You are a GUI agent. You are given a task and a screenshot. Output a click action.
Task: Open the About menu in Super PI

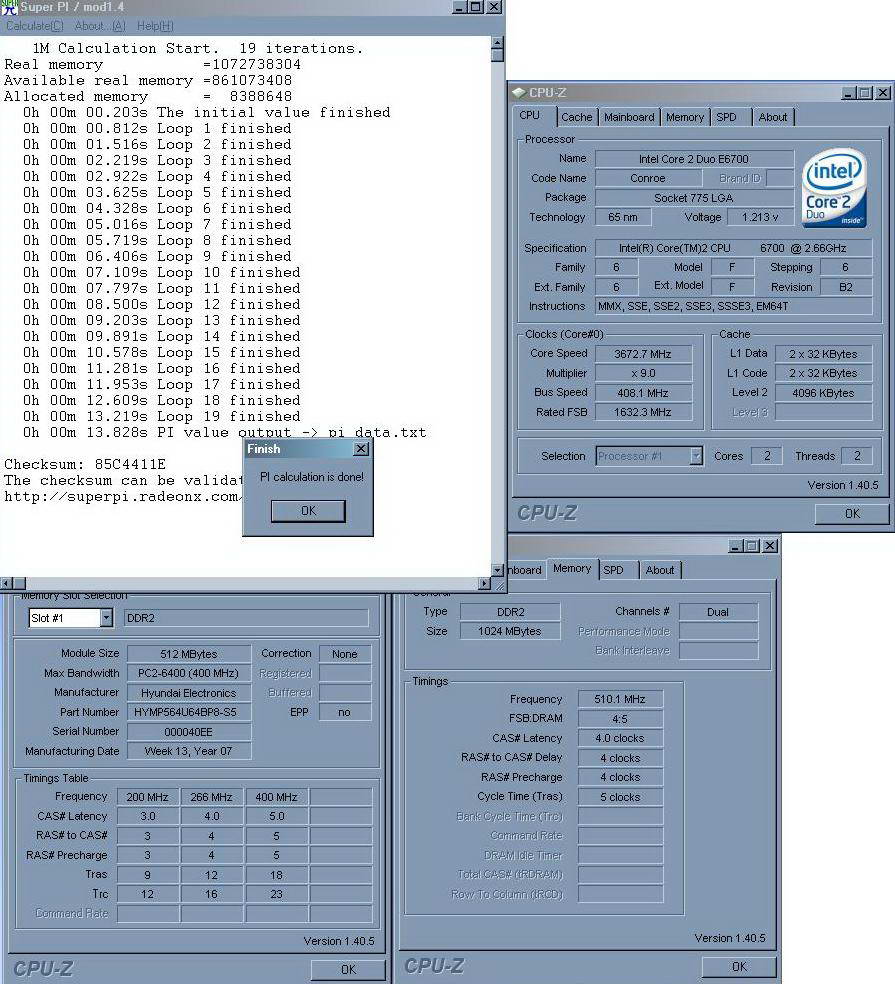pyautogui.click(x=100, y=26)
